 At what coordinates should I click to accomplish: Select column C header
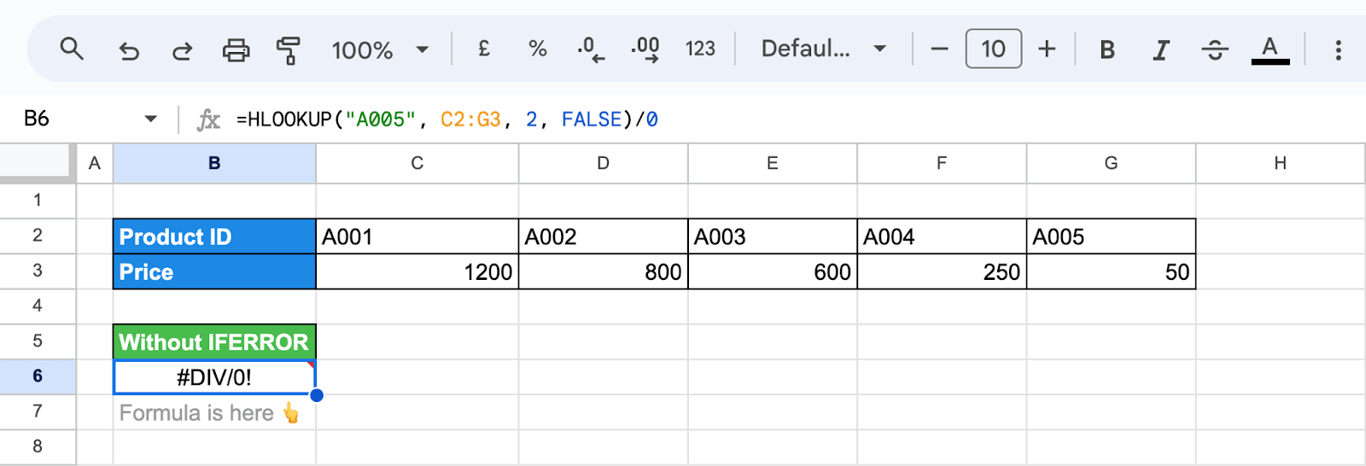(x=417, y=164)
